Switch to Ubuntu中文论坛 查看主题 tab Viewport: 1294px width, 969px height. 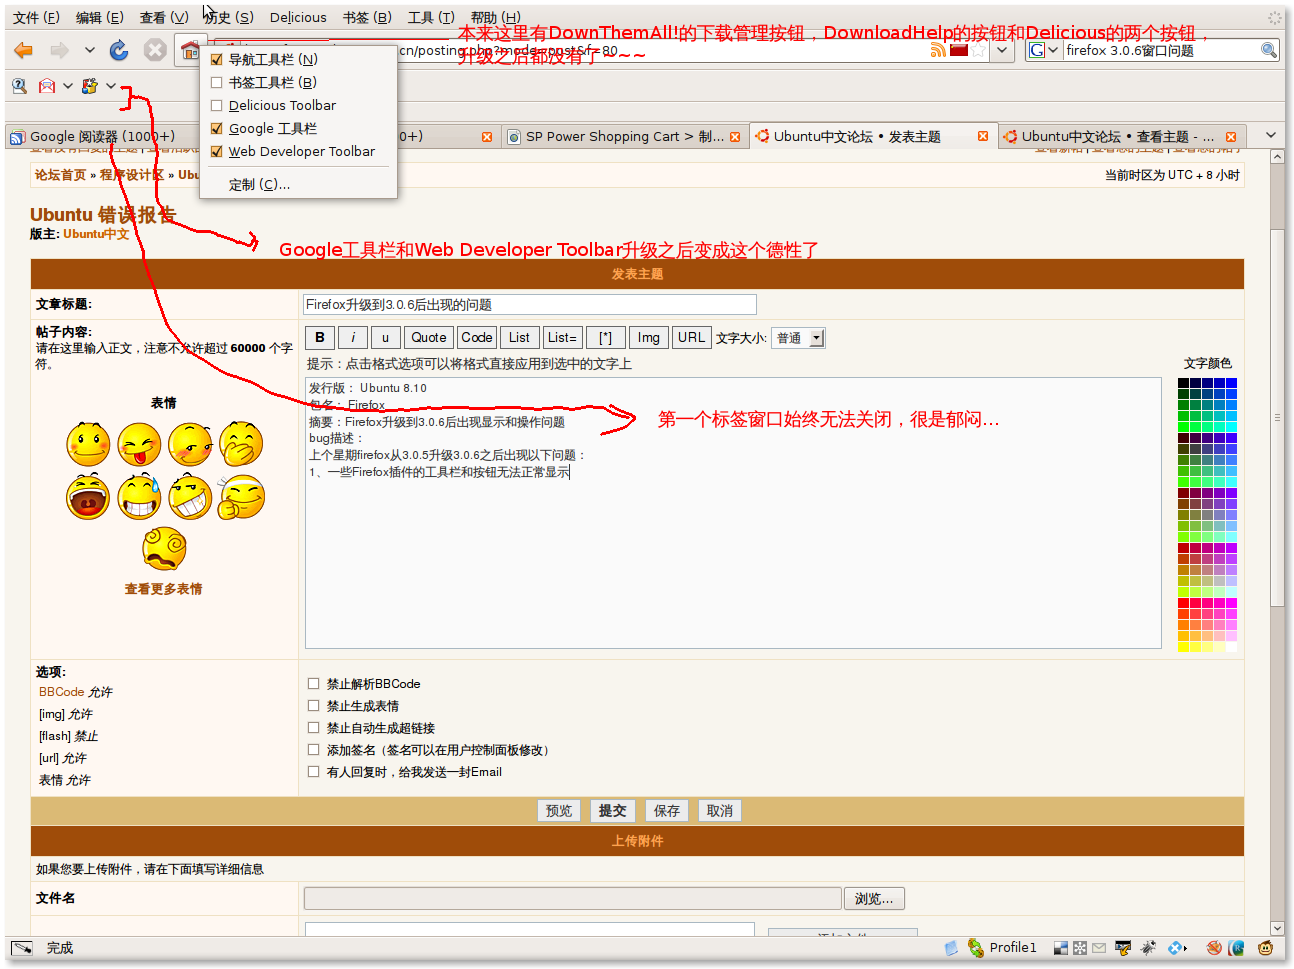[1120, 136]
